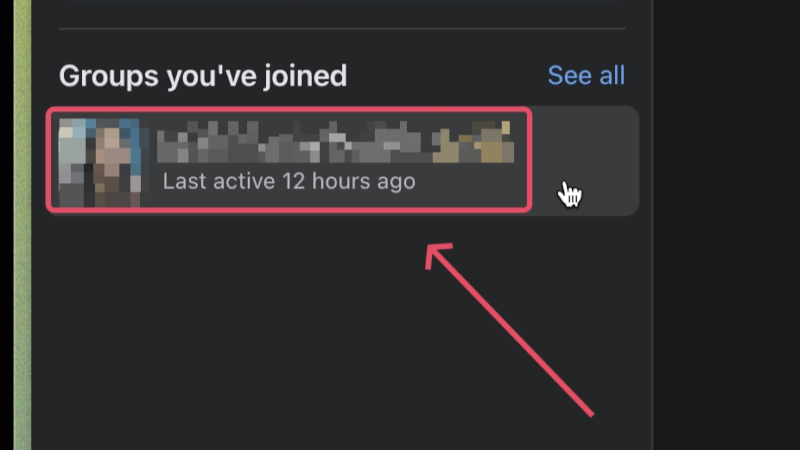The image size is (800, 450).
Task: Open the group card's empty right side
Action: pos(585,161)
